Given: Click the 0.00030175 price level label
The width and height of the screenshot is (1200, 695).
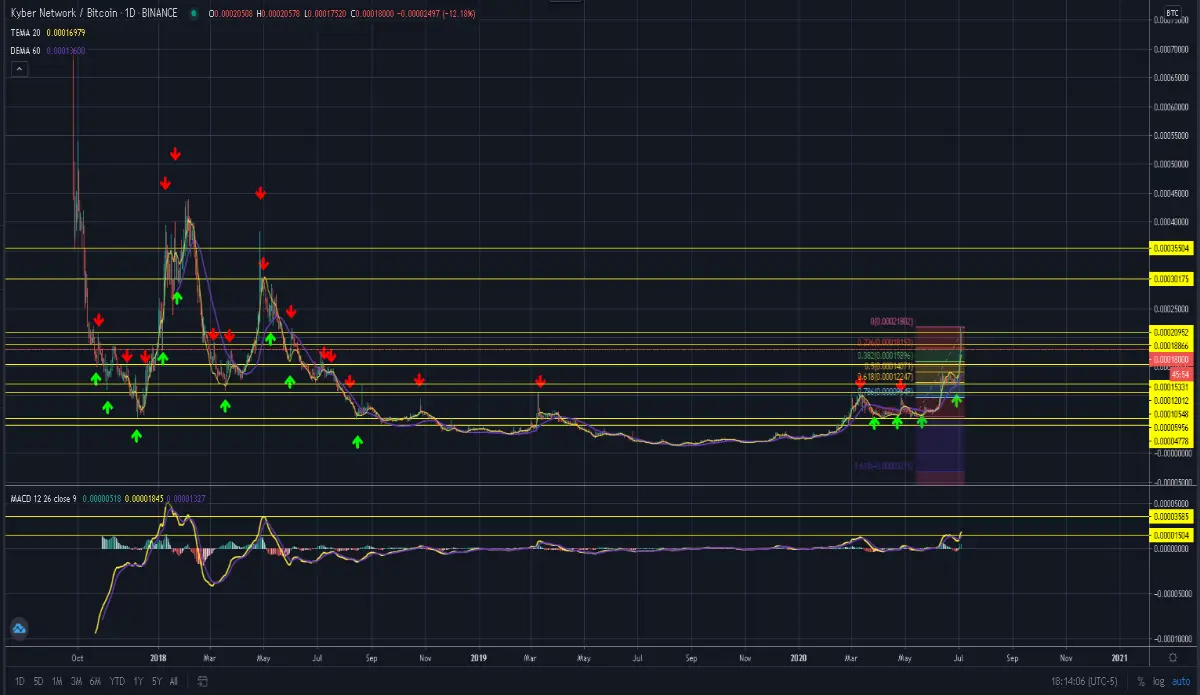Looking at the screenshot, I should pyautogui.click(x=1171, y=280).
